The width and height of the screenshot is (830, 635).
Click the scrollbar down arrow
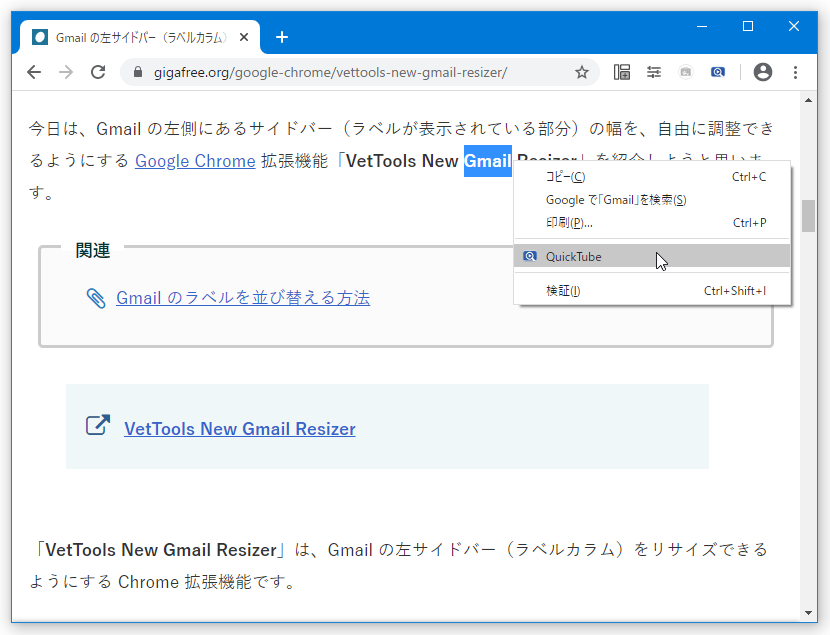(808, 613)
